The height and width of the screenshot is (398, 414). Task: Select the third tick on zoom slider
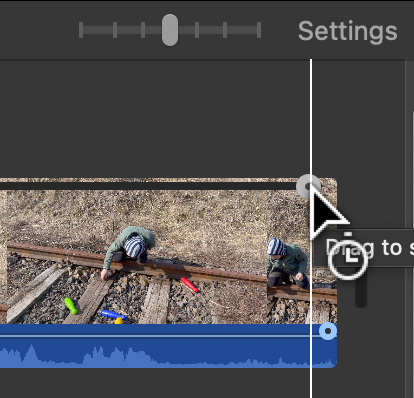click(x=143, y=30)
